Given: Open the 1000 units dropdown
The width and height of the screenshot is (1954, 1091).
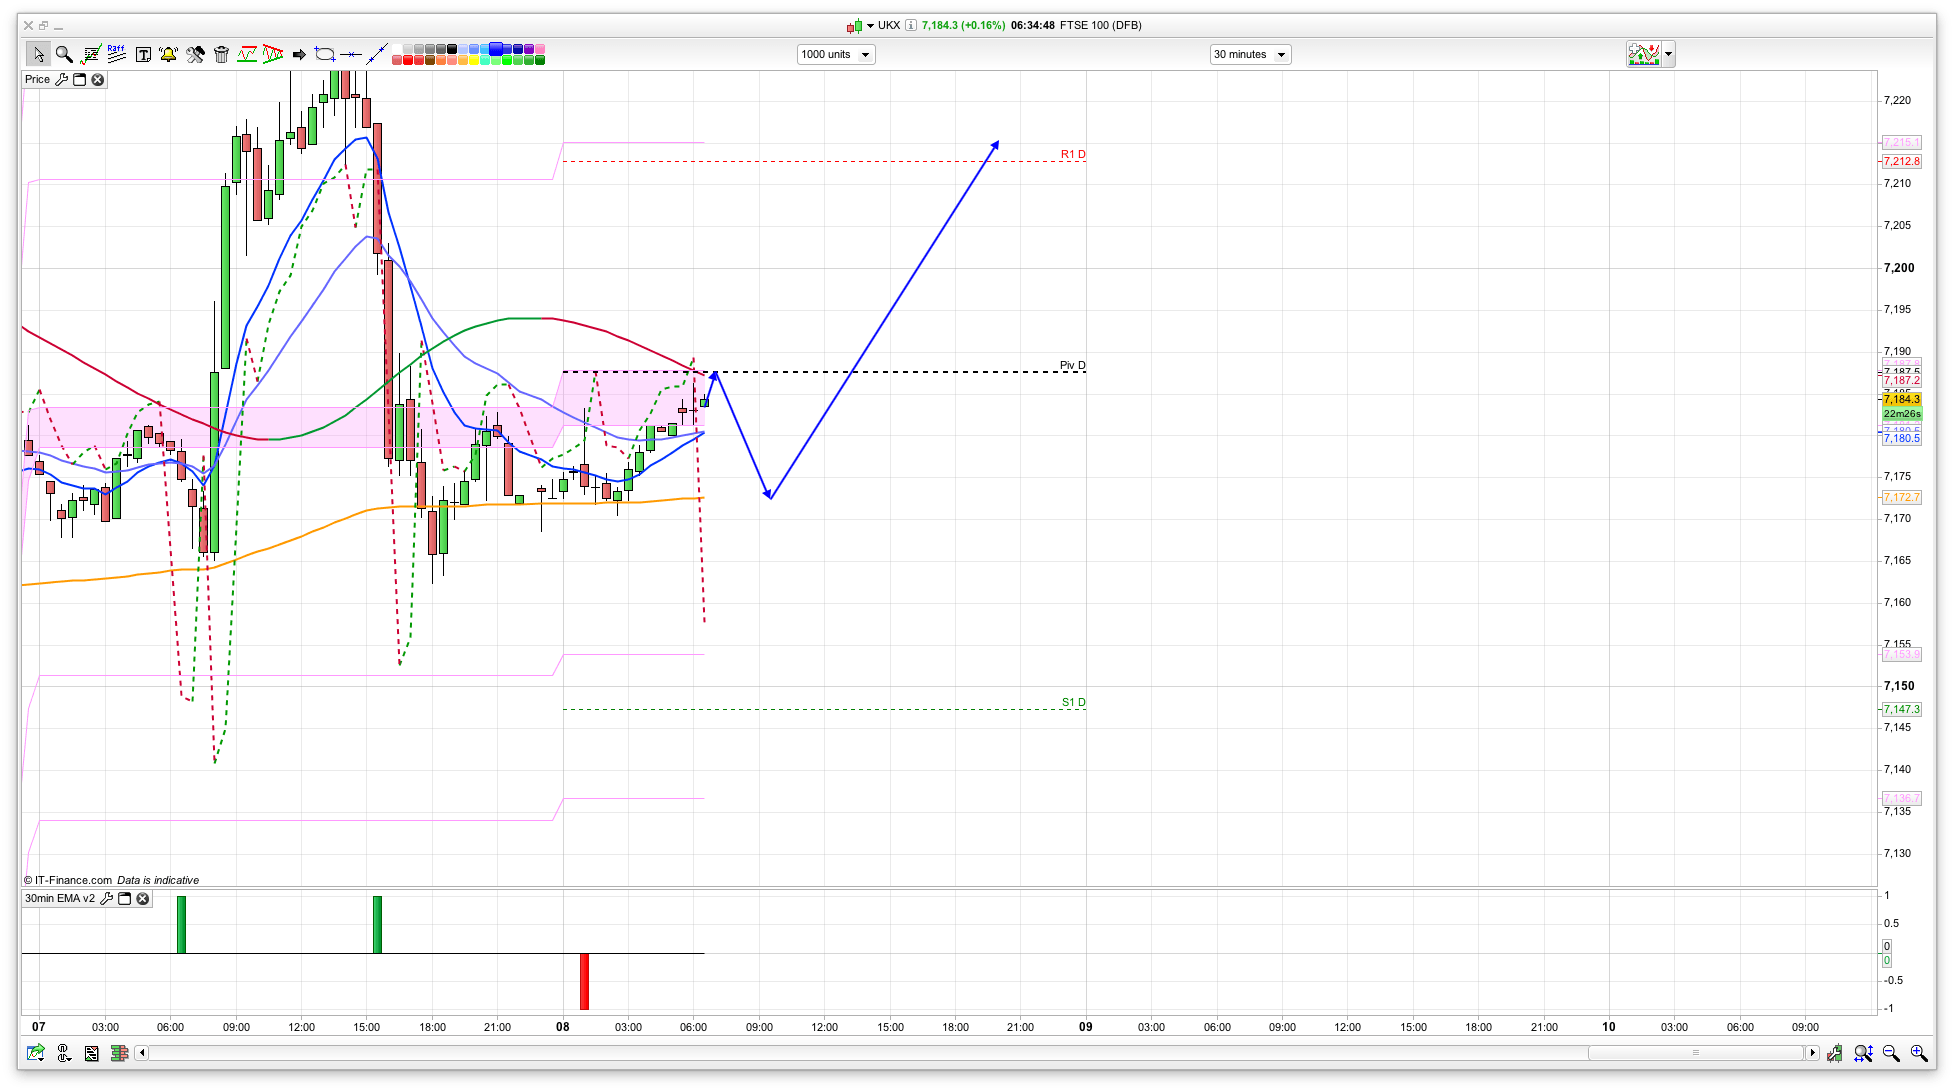Looking at the screenshot, I should coord(836,55).
